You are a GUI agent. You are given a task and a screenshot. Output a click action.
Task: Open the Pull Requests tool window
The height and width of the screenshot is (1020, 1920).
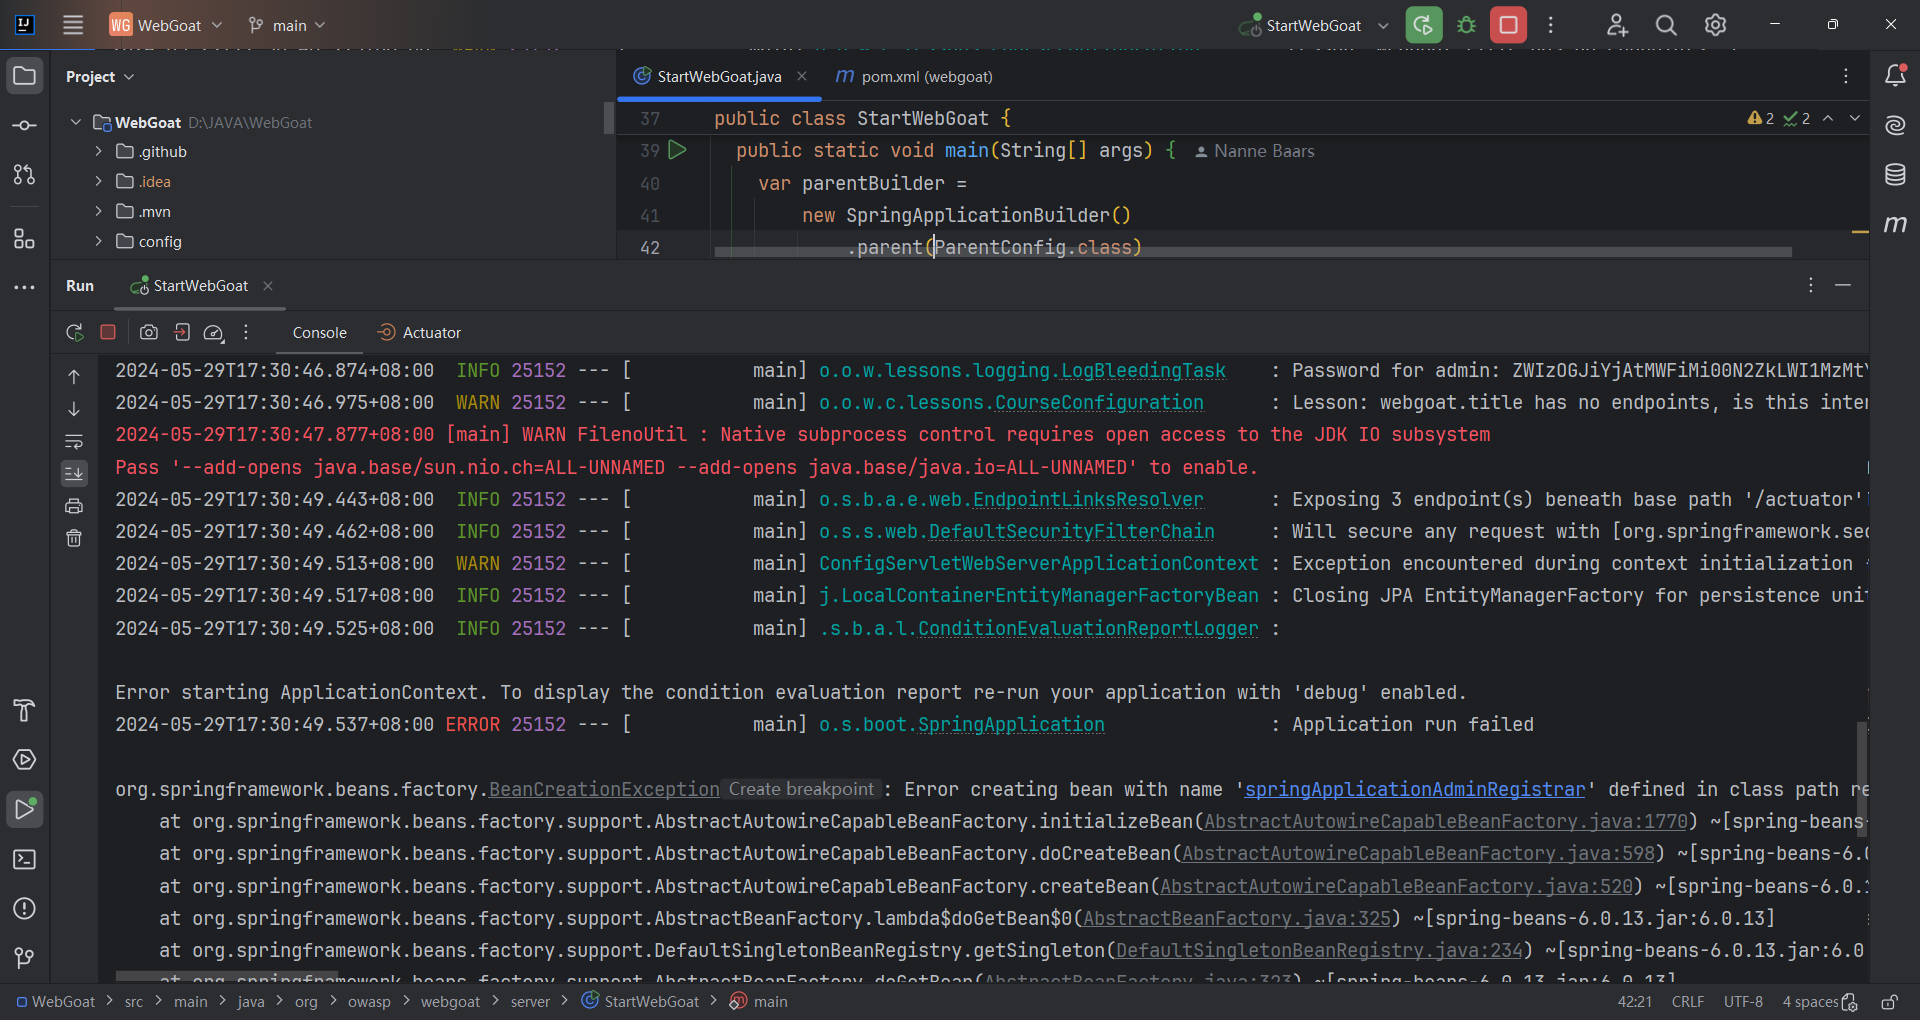(25, 175)
